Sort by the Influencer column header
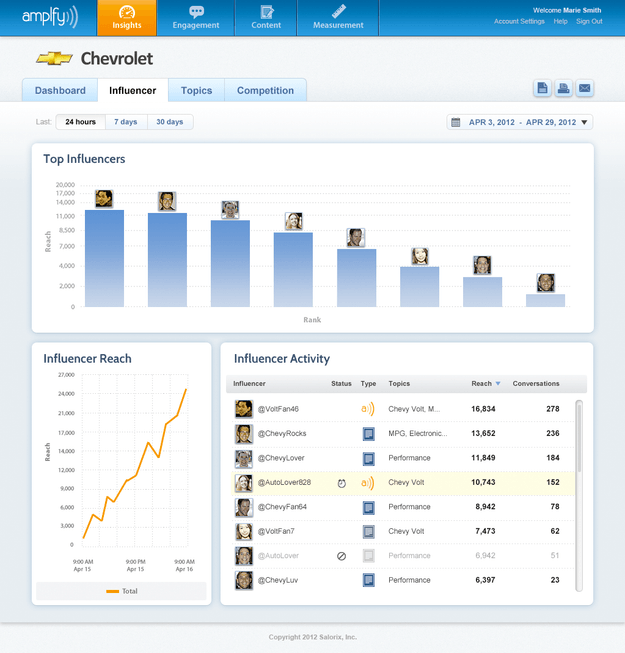The height and width of the screenshot is (653, 625). 249,384
